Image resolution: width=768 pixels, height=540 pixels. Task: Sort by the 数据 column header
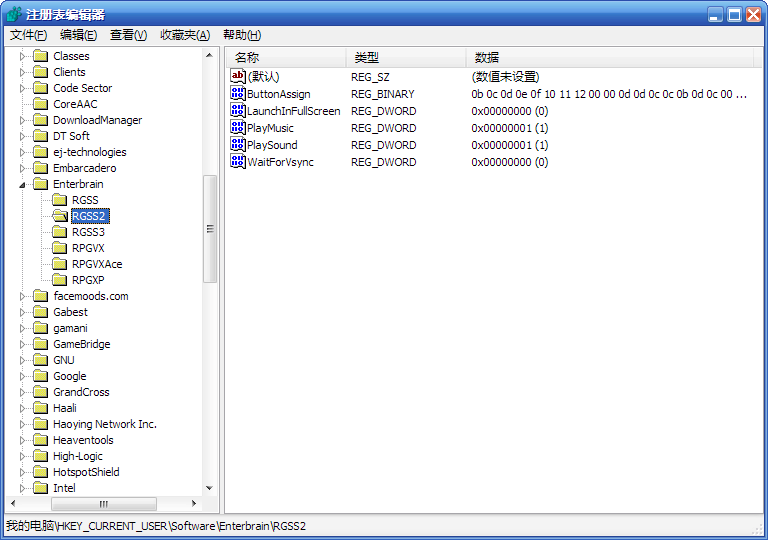click(609, 57)
